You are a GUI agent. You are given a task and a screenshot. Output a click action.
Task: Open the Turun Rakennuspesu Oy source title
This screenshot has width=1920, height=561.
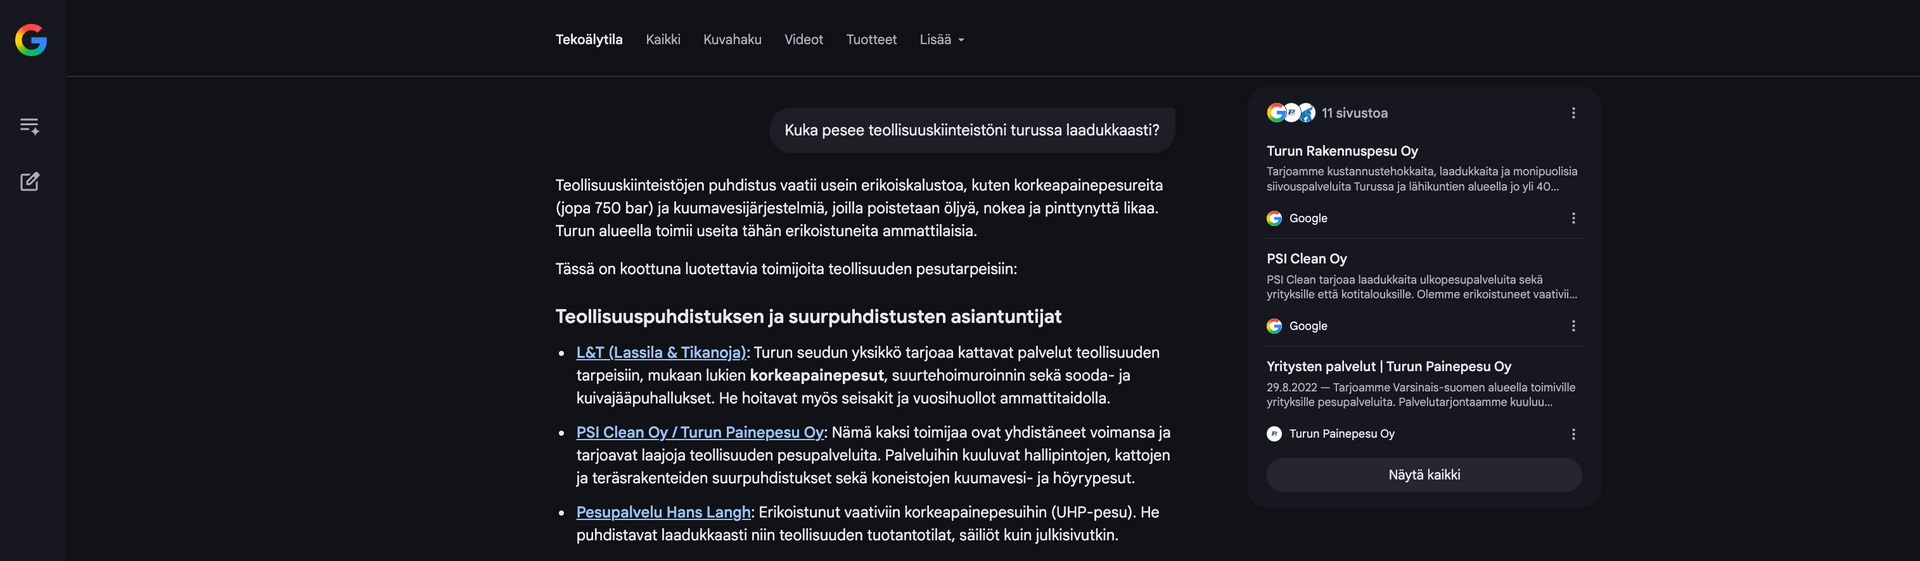coord(1342,151)
